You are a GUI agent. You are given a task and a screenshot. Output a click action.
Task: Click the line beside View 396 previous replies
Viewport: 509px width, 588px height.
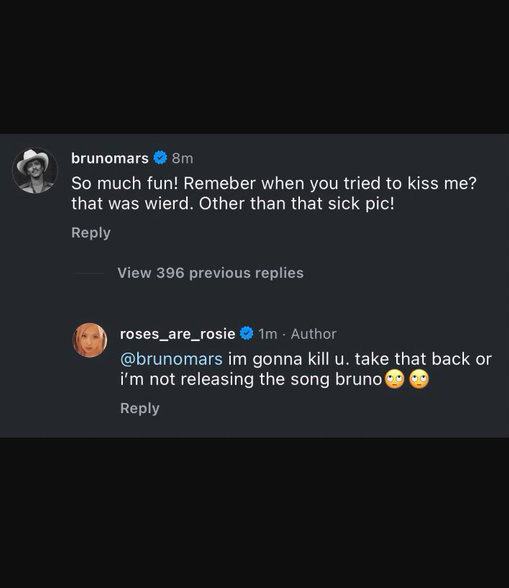point(89,273)
